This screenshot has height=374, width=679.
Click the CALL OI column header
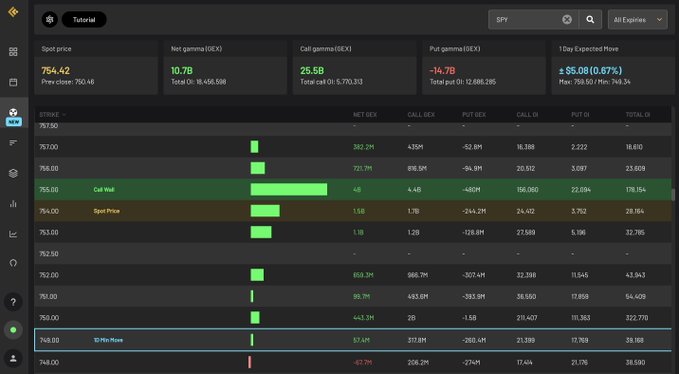tap(527, 115)
